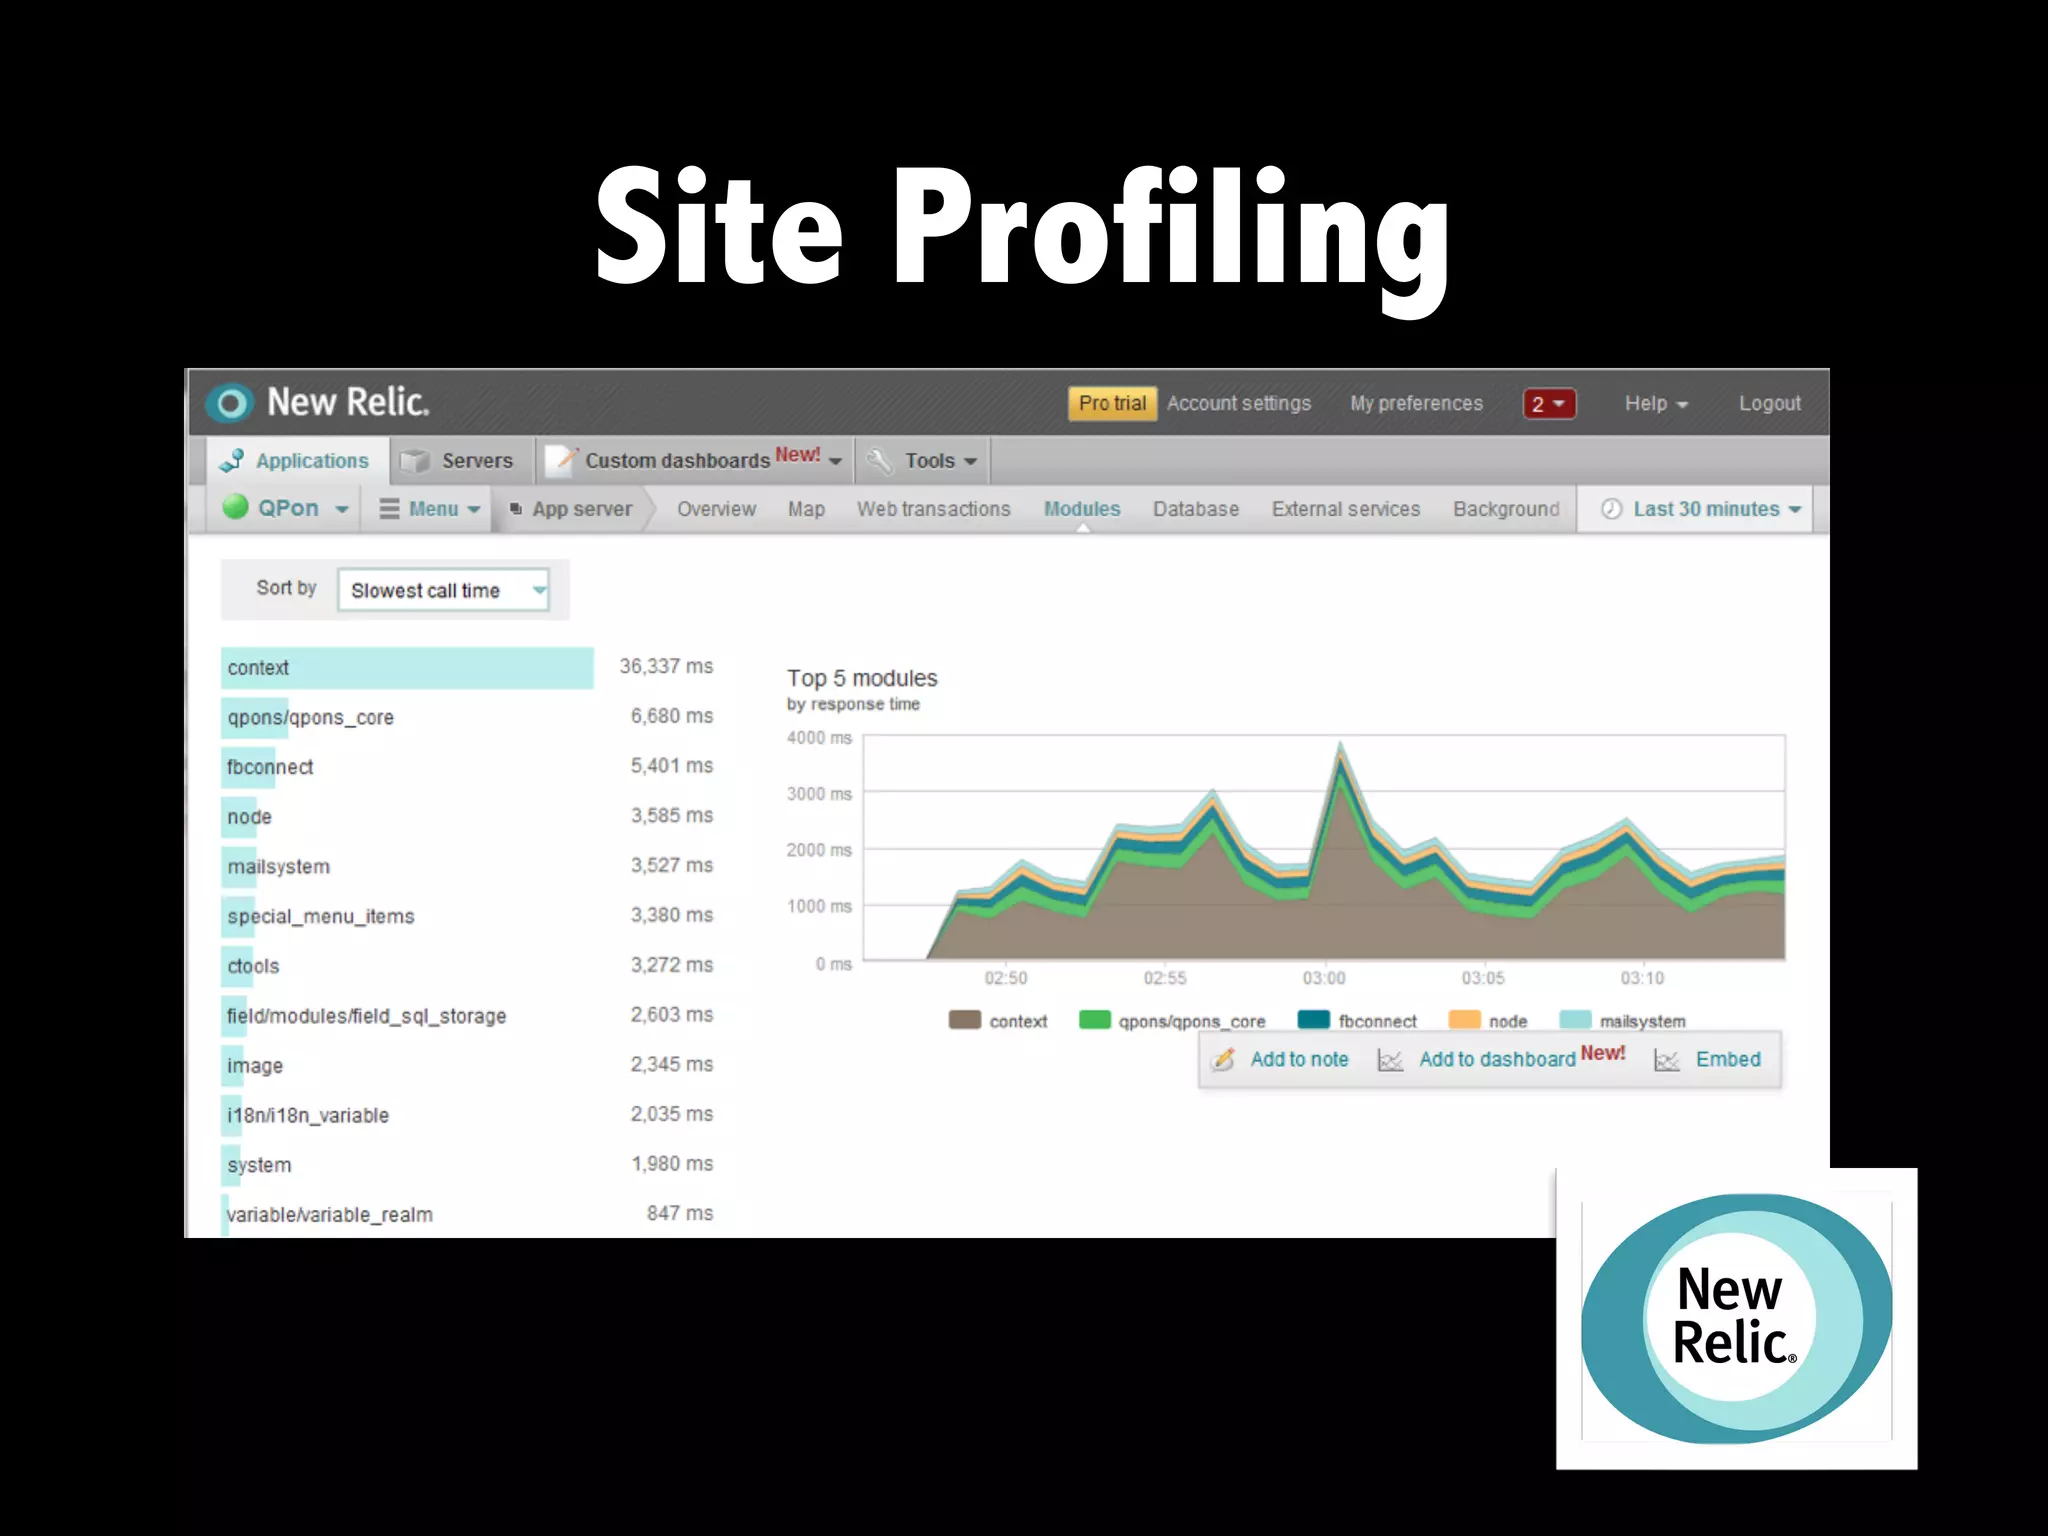
Task: Select the qpons/qpons_core module row
Action: pyautogui.click(x=468, y=717)
